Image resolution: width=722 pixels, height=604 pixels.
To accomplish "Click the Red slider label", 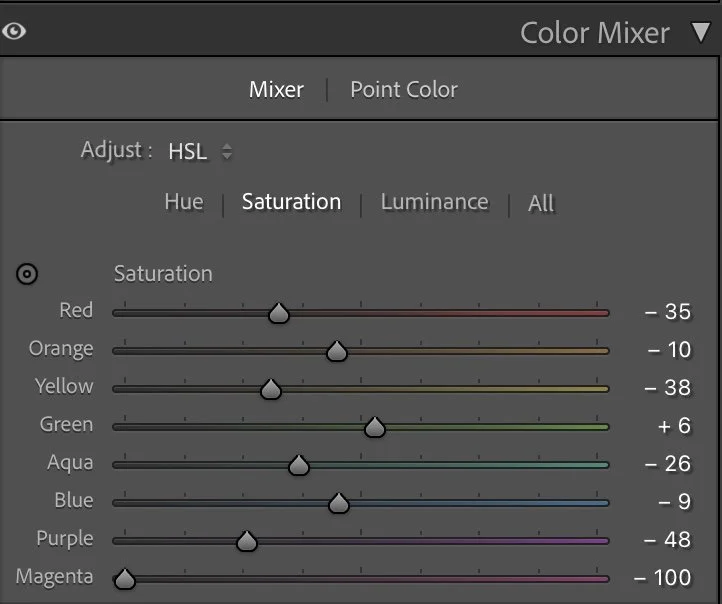I will coord(76,310).
